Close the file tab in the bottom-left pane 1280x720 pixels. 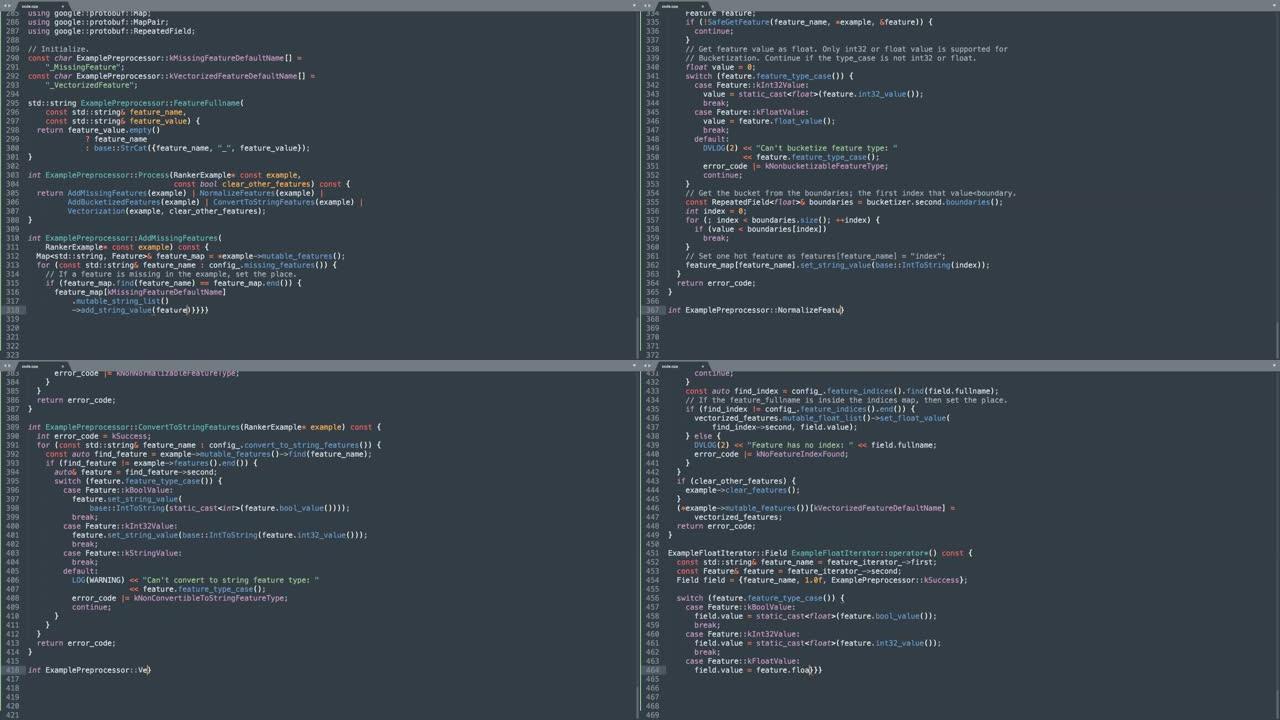[62, 366]
